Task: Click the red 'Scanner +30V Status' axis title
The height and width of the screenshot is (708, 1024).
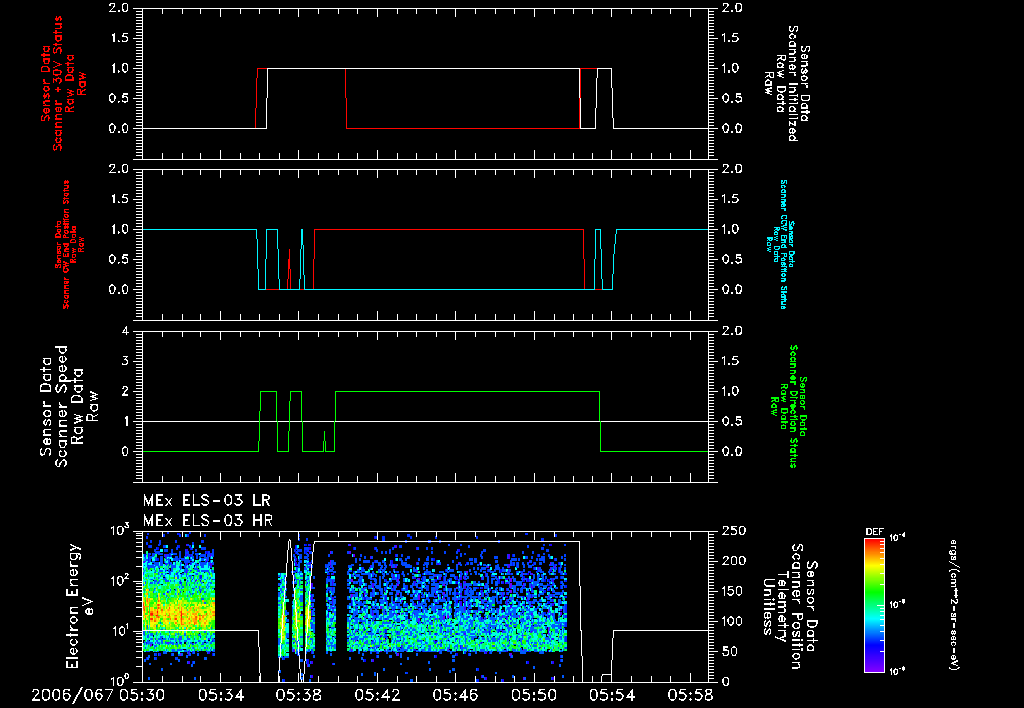Action: pyautogui.click(x=63, y=84)
